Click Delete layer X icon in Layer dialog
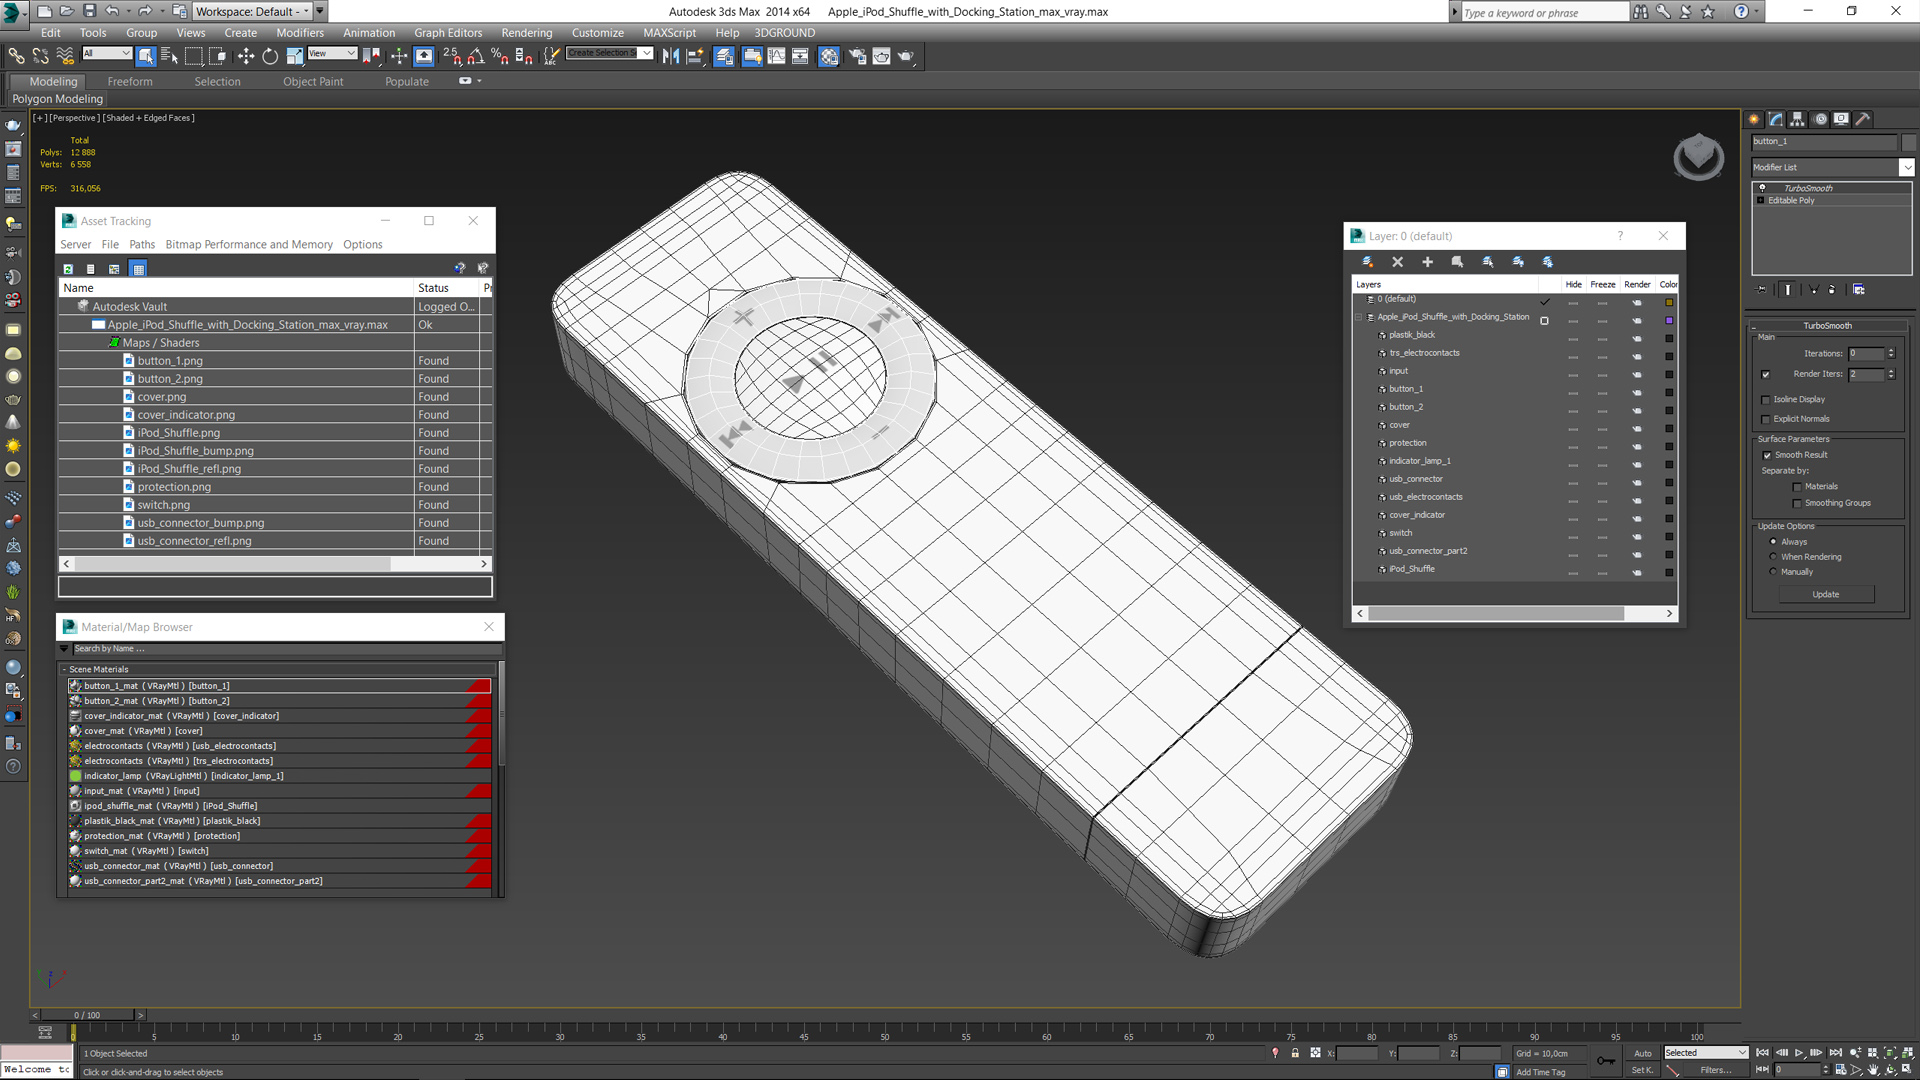Image resolution: width=1920 pixels, height=1080 pixels. point(1398,262)
